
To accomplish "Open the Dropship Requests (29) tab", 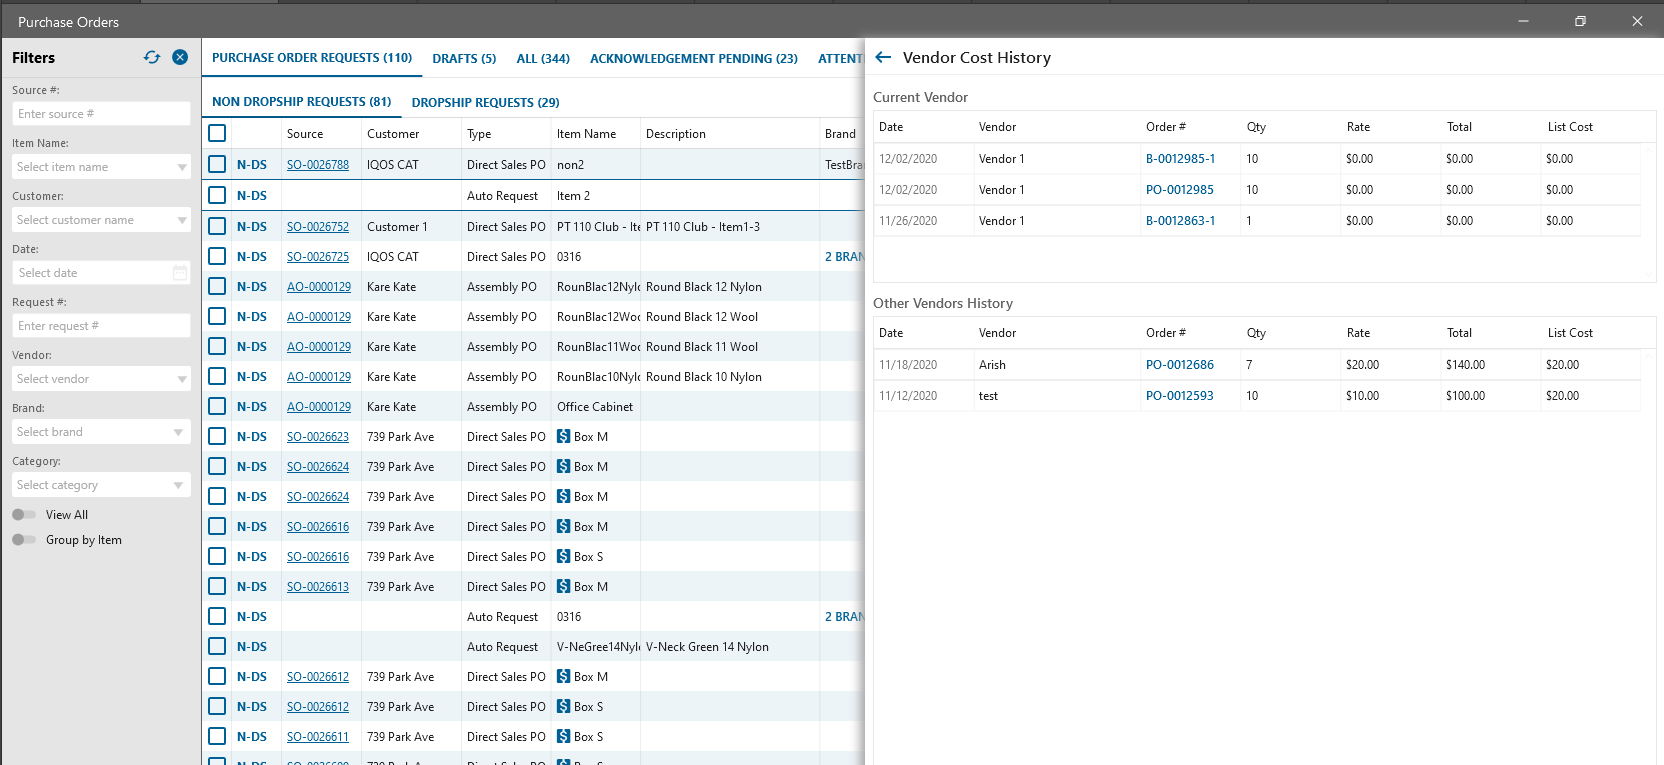I will 485,103.
